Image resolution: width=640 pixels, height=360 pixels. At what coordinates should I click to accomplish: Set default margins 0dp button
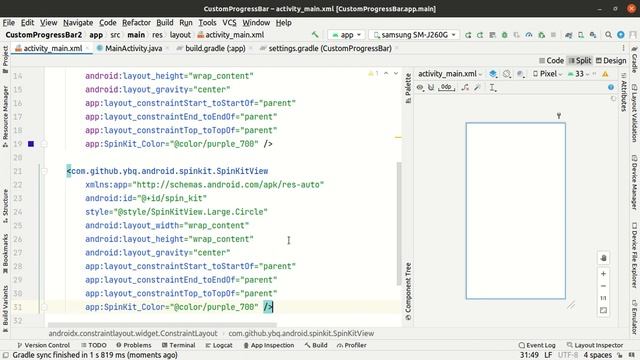[446, 87]
